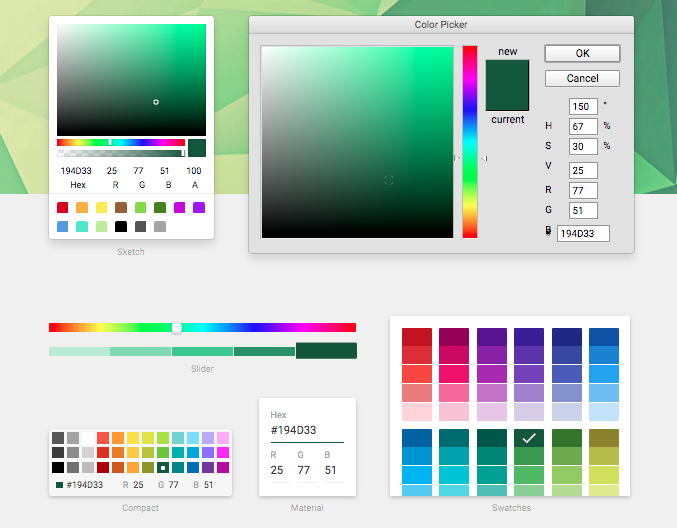The image size is (677, 528).
Task: Click the Sketch picker alpha input showing 100
Action: click(x=194, y=171)
